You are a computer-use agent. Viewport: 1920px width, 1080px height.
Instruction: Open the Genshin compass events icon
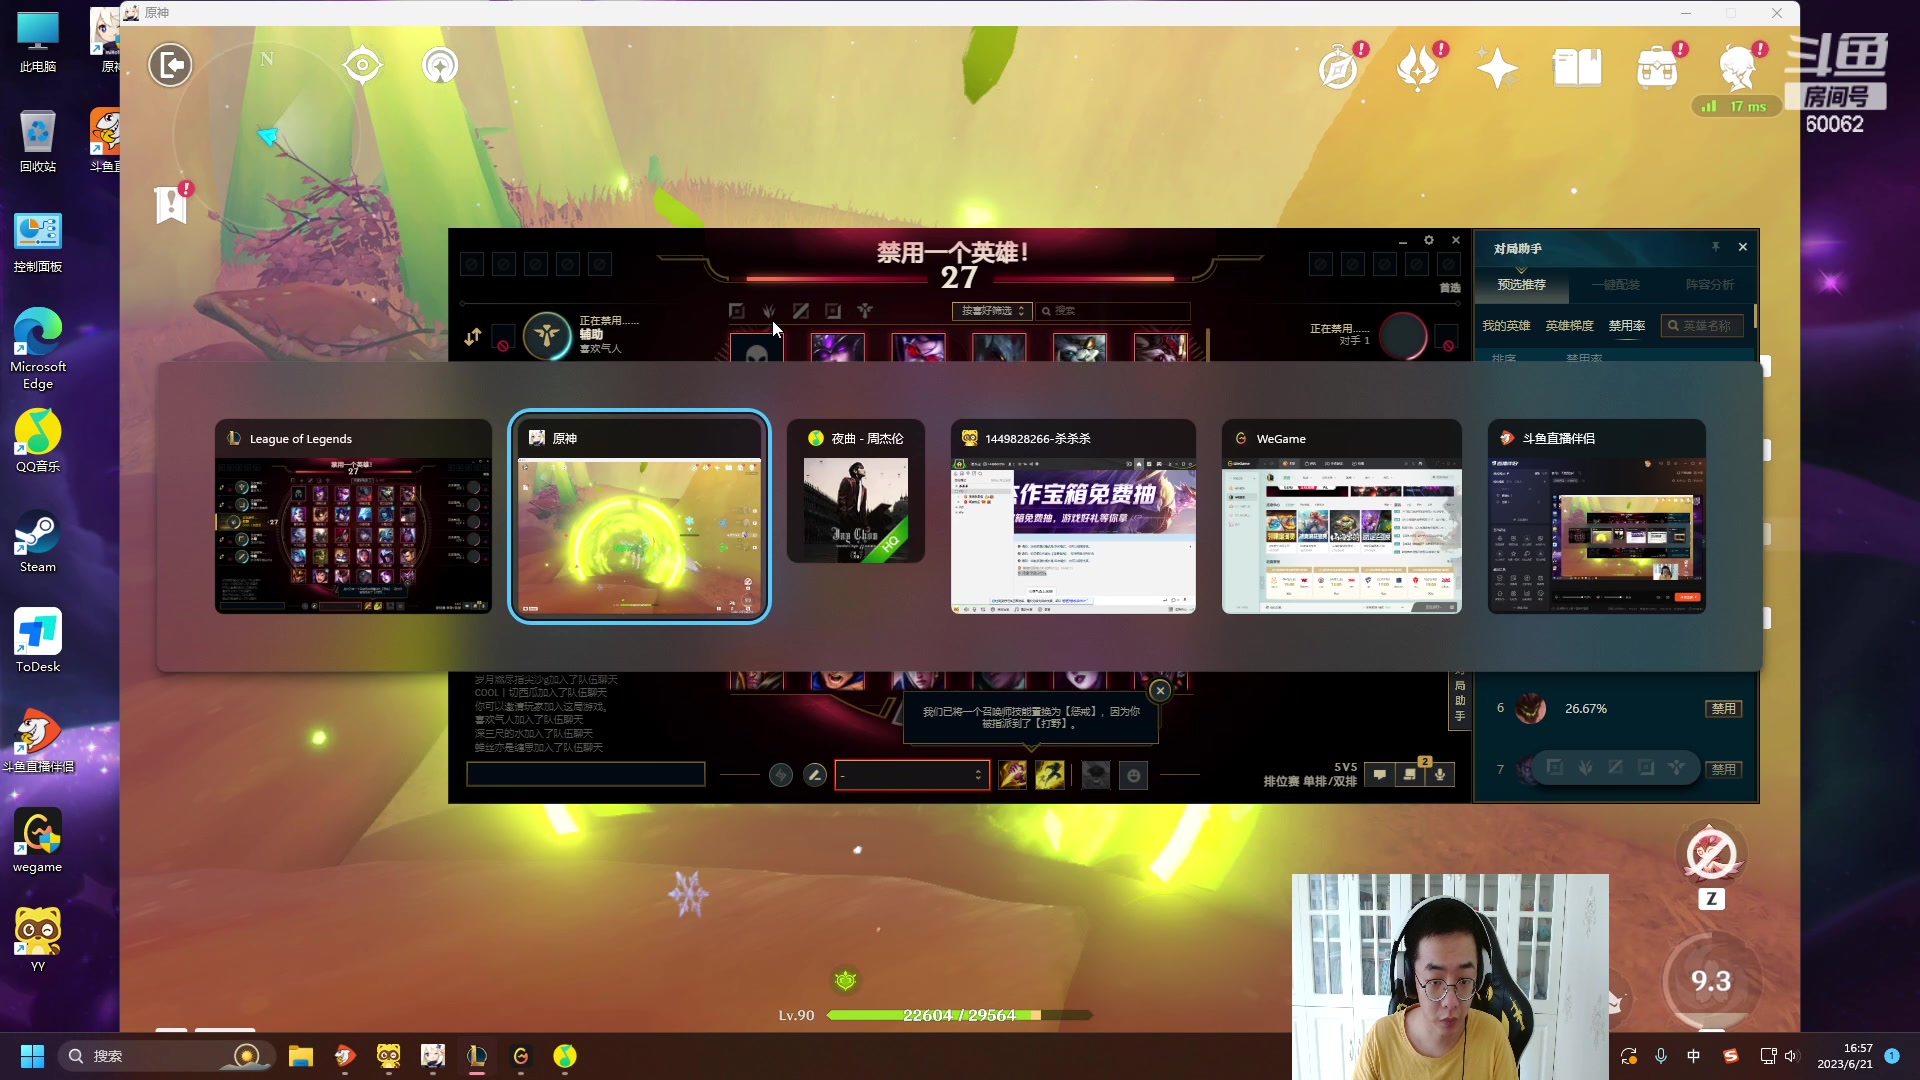[x=1338, y=68]
